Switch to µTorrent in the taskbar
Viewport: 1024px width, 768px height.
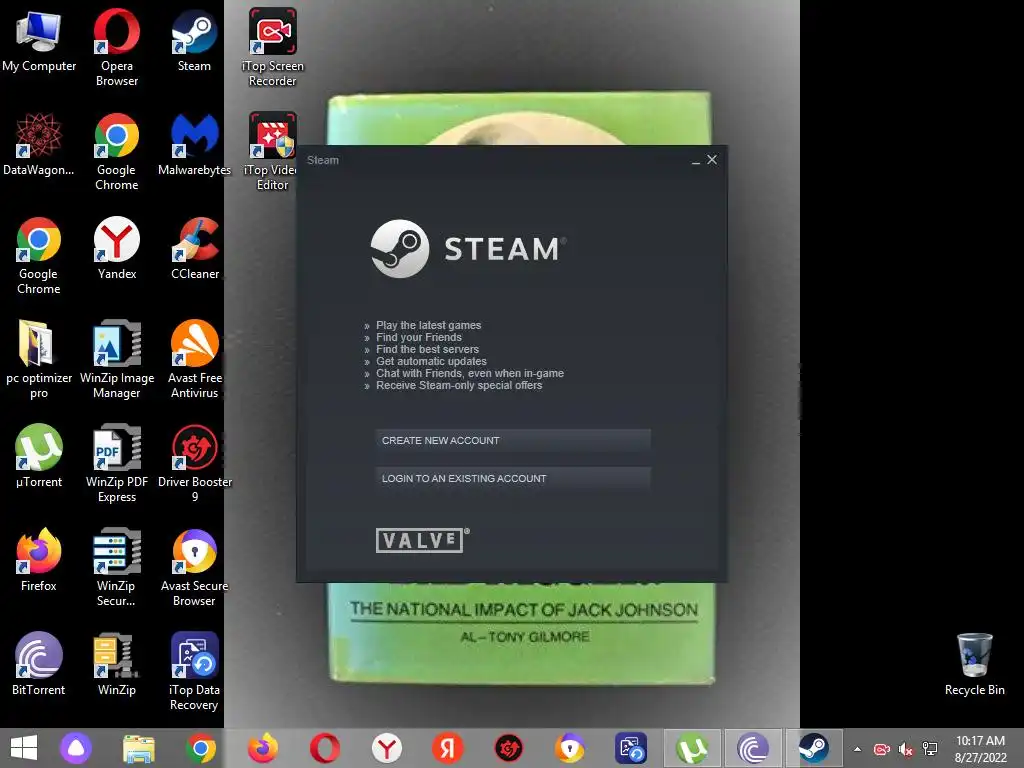coord(692,748)
